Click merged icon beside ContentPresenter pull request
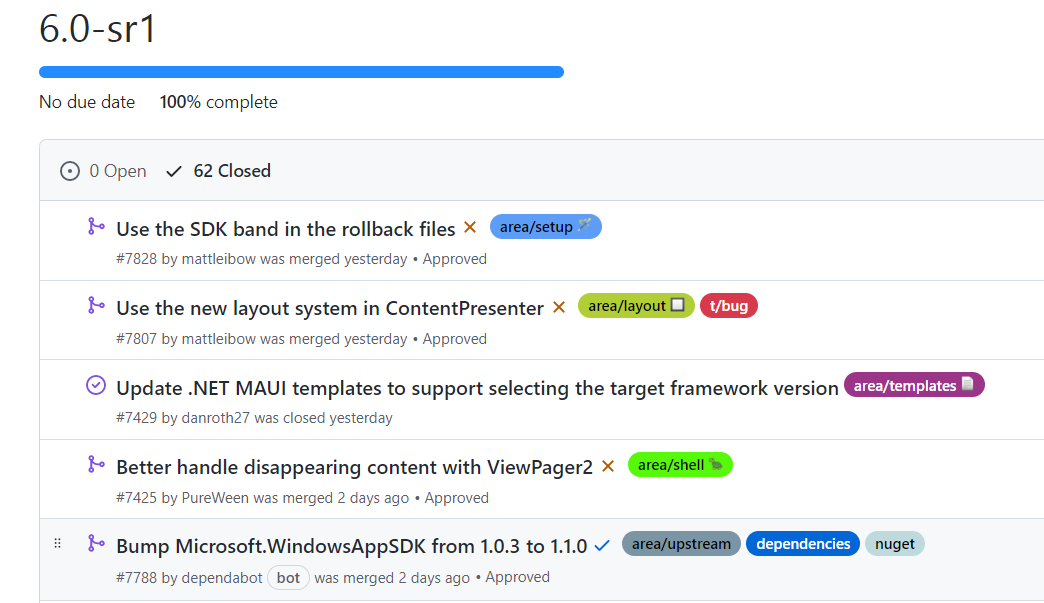The height and width of the screenshot is (603, 1044). coord(96,306)
